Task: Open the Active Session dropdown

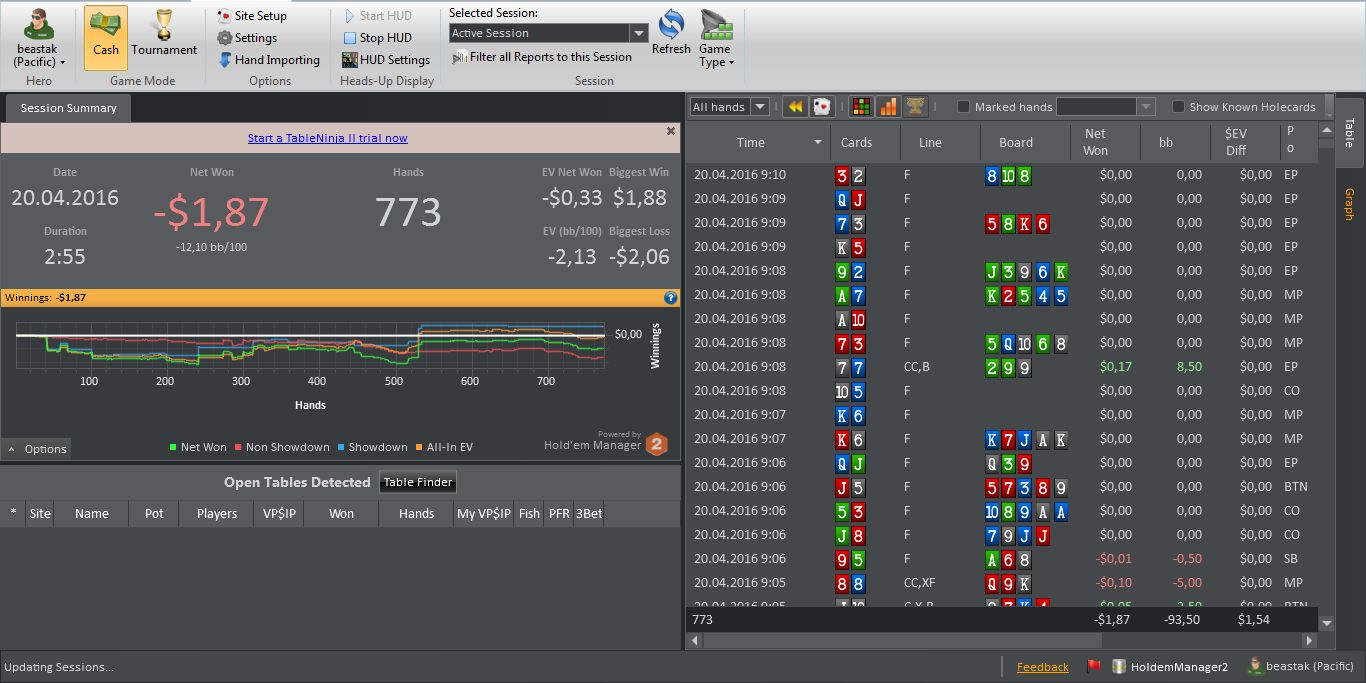Action: [549, 33]
